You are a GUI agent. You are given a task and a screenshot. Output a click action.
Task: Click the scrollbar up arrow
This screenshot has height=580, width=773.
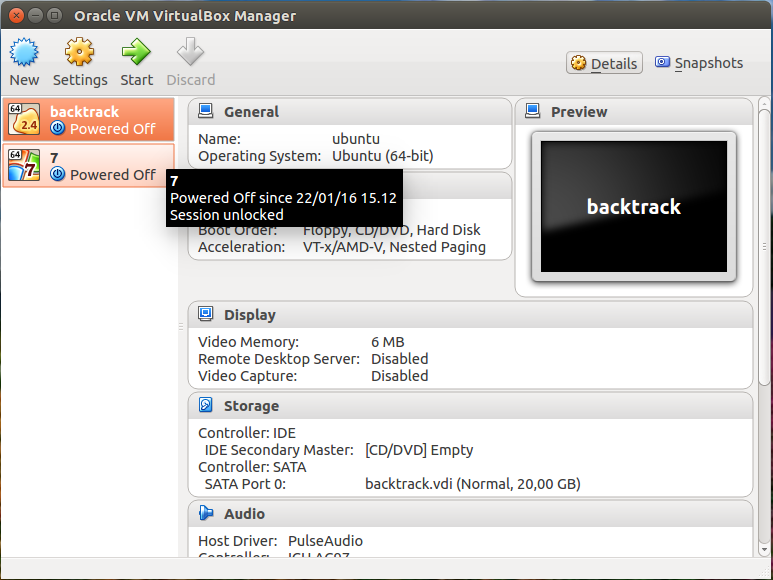pyautogui.click(x=764, y=103)
